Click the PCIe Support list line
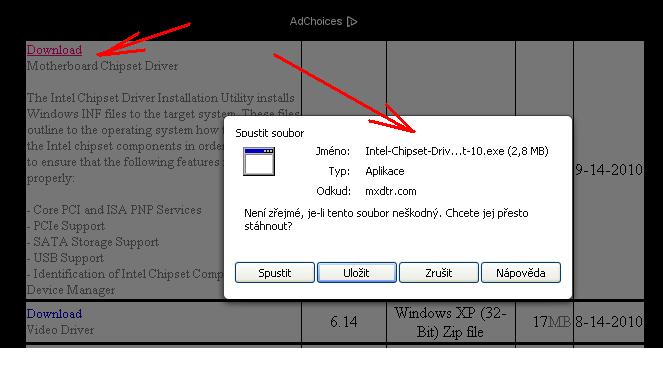 click(66, 226)
